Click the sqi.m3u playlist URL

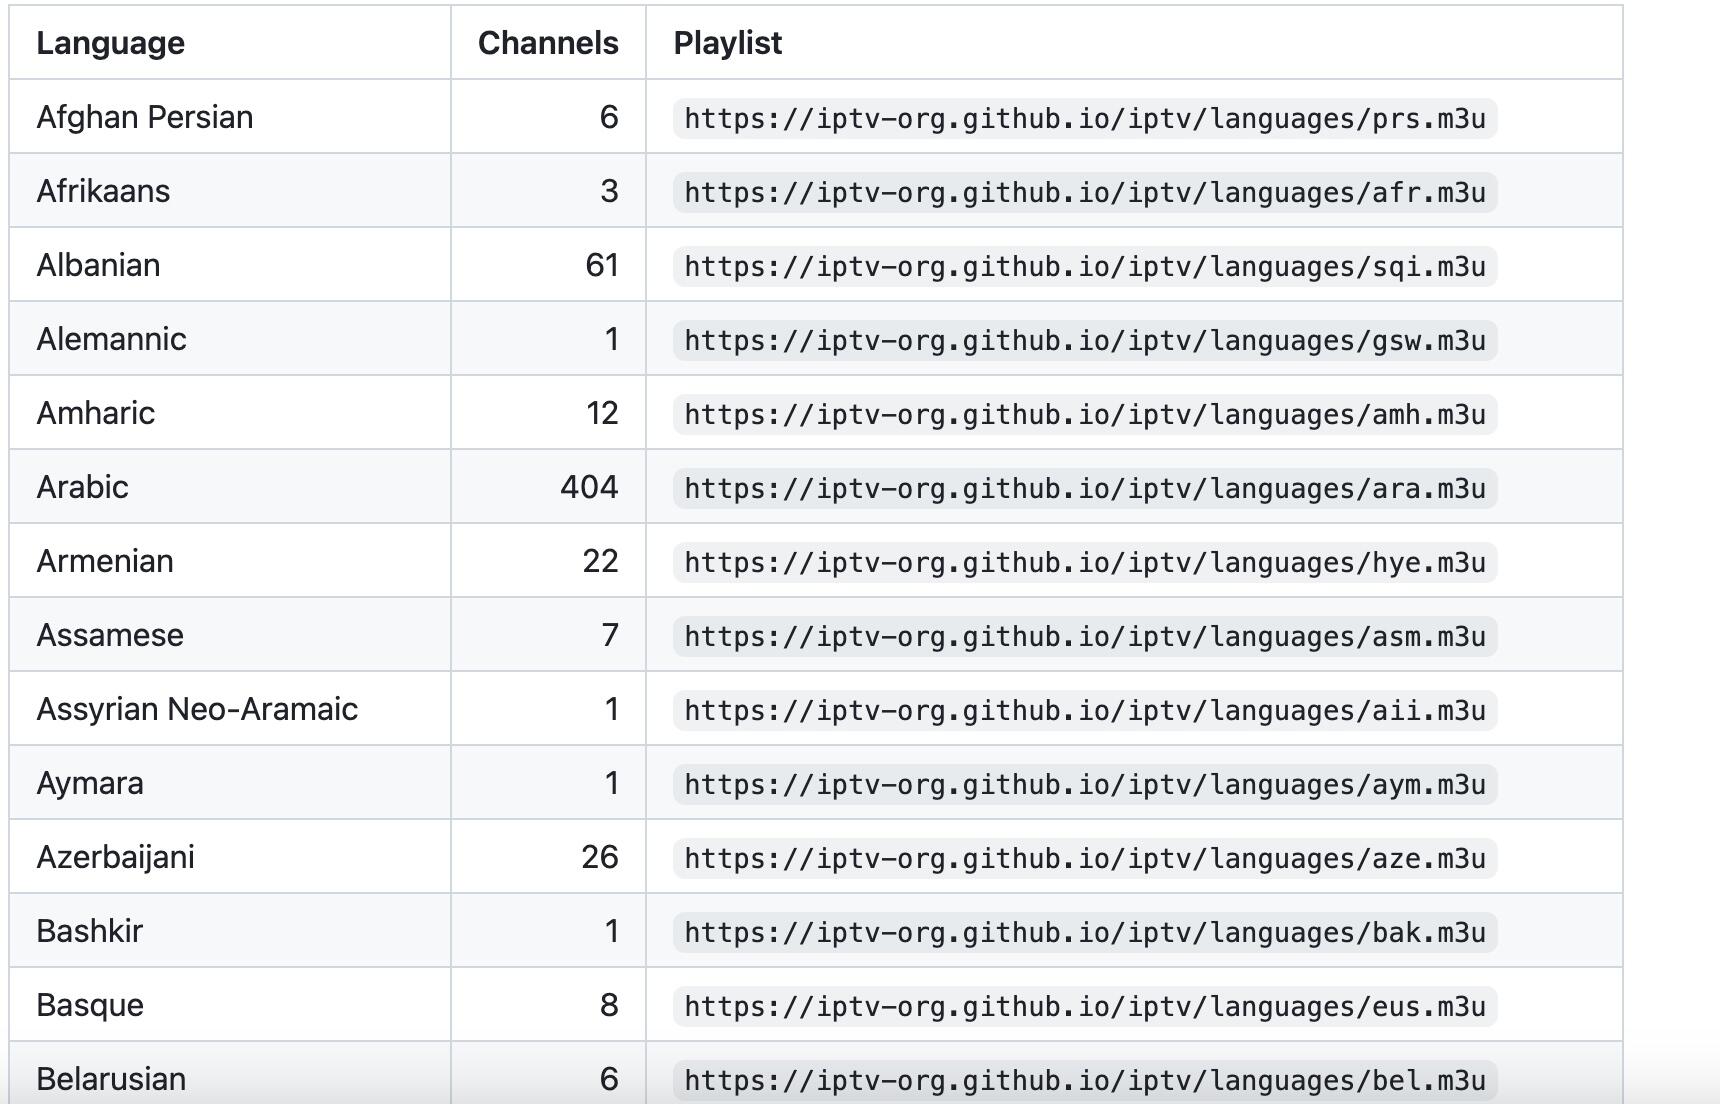[x=1085, y=266]
